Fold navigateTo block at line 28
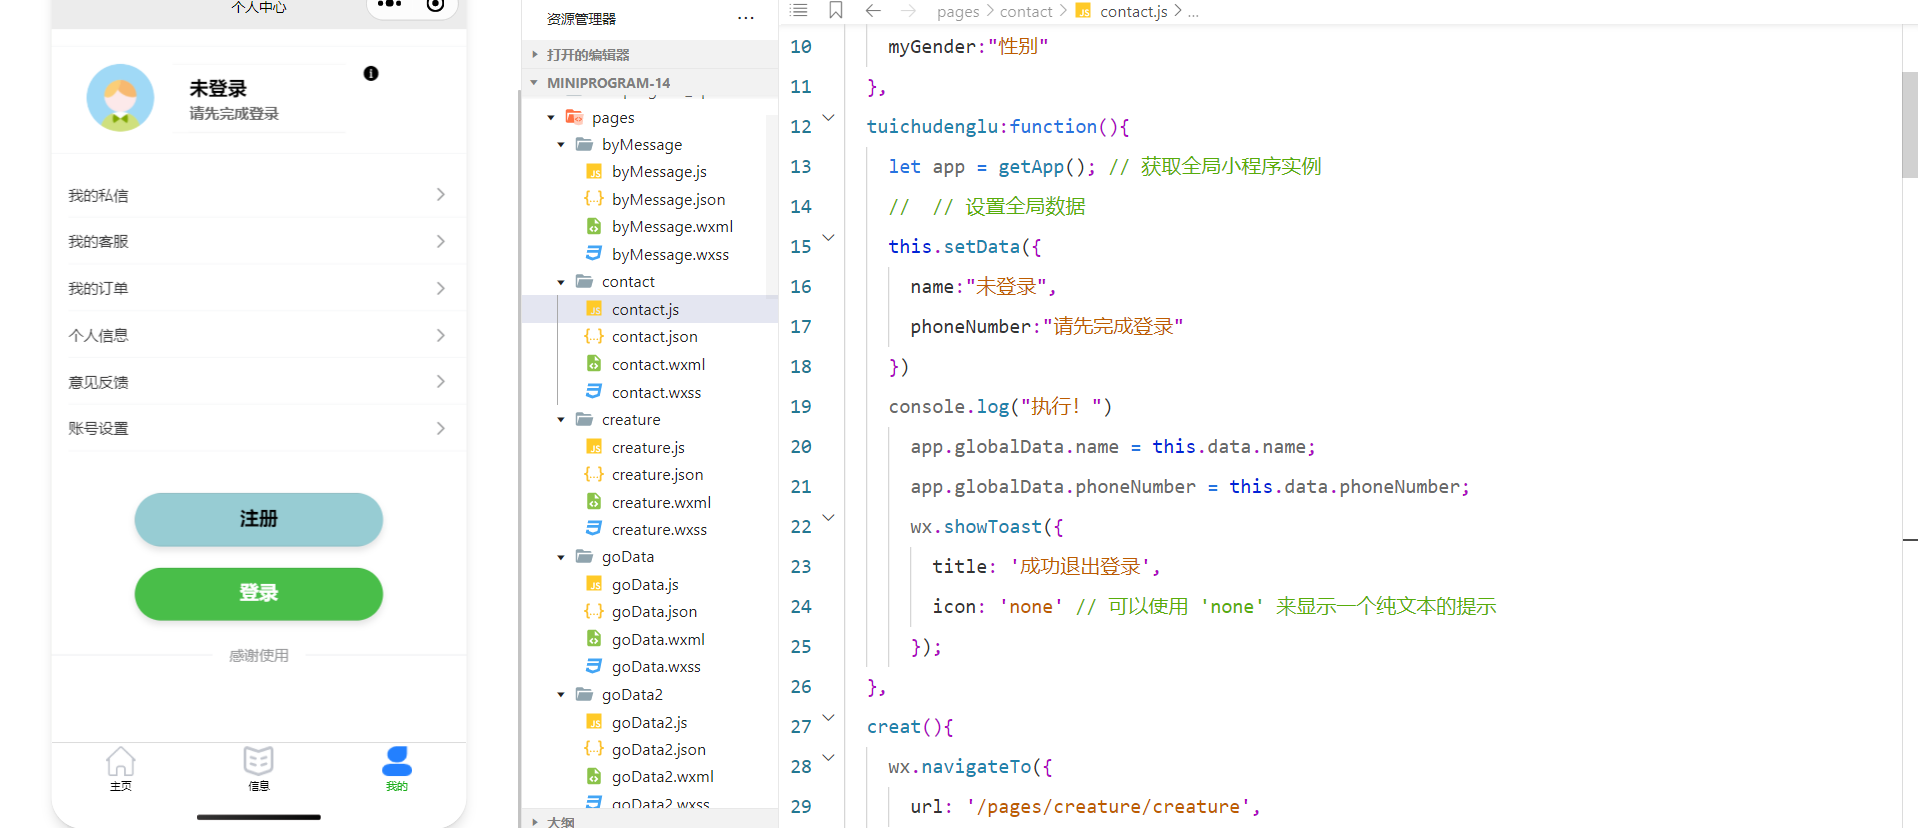1918x828 pixels. pos(828,758)
